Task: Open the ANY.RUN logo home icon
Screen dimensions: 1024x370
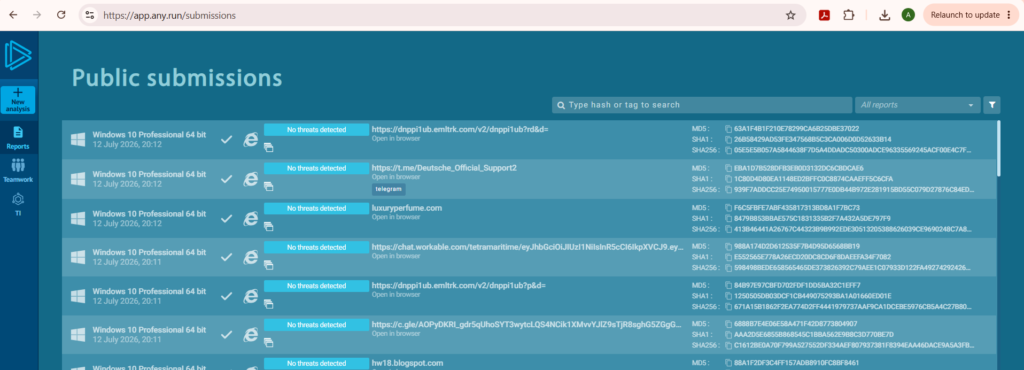Action: 18,55
